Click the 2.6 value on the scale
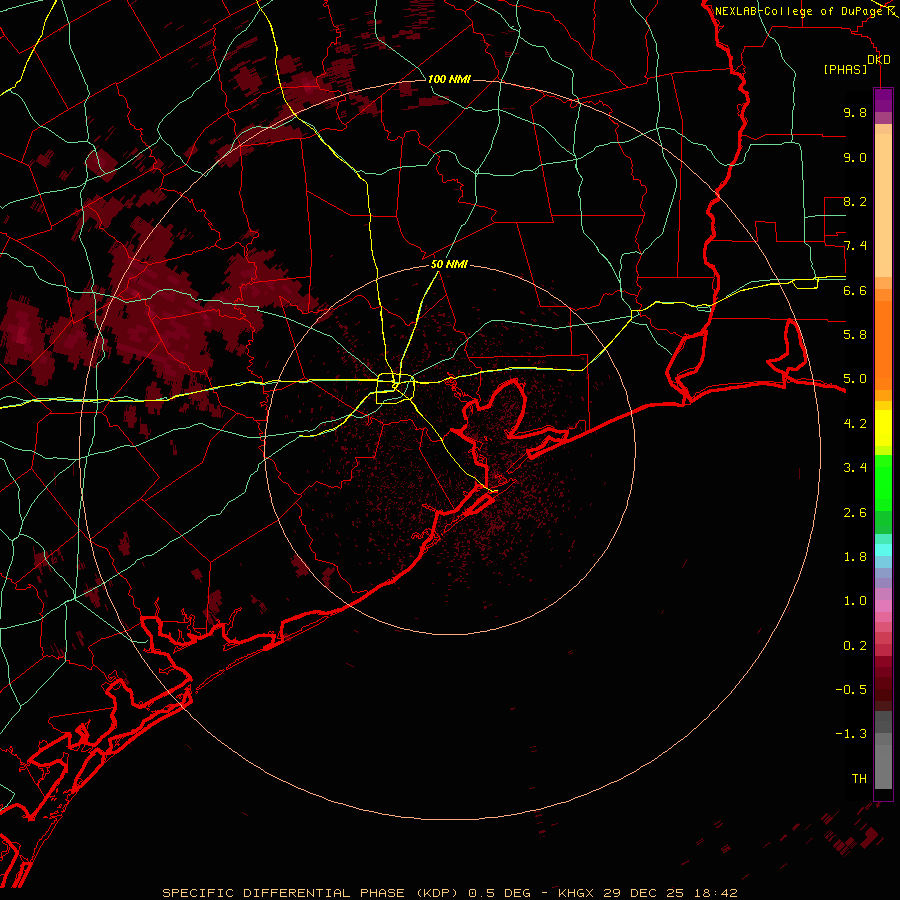Image resolution: width=900 pixels, height=900 pixels. [x=855, y=513]
